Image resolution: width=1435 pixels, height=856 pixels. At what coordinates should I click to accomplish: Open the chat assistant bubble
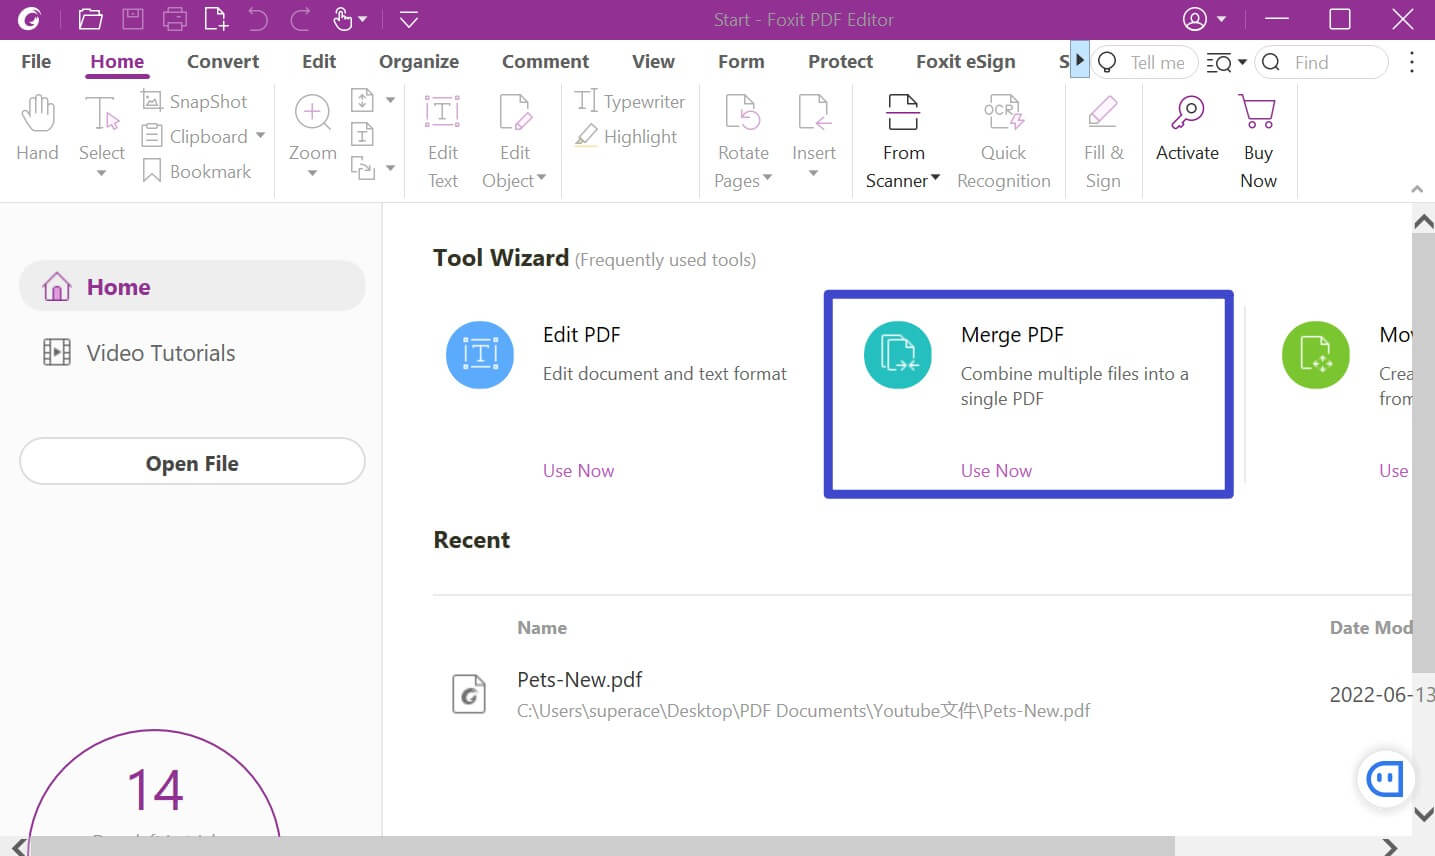(x=1385, y=779)
